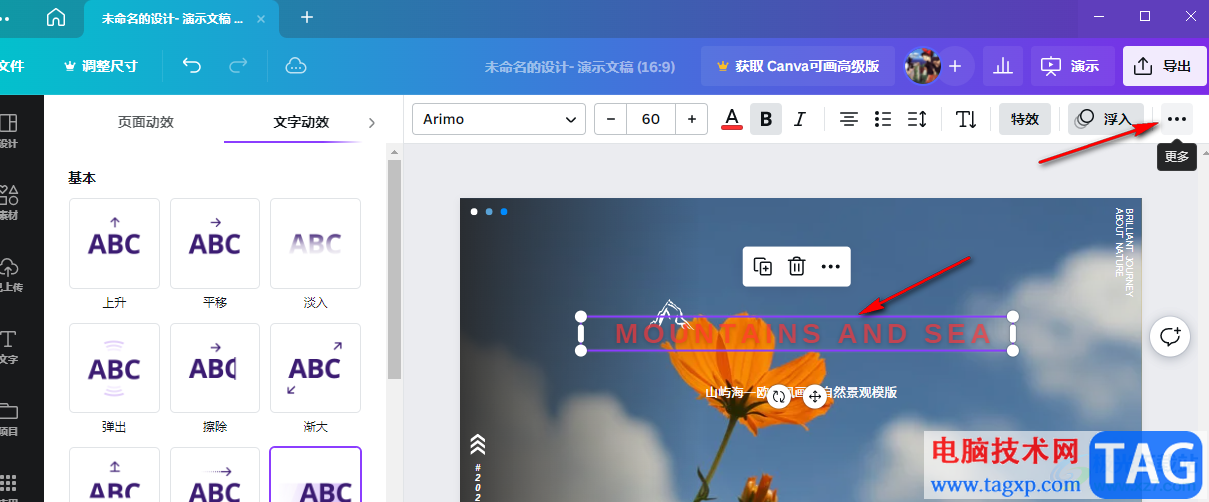The height and width of the screenshot is (502, 1209).
Task: Open the analytics bar chart icon
Action: tap(1003, 66)
